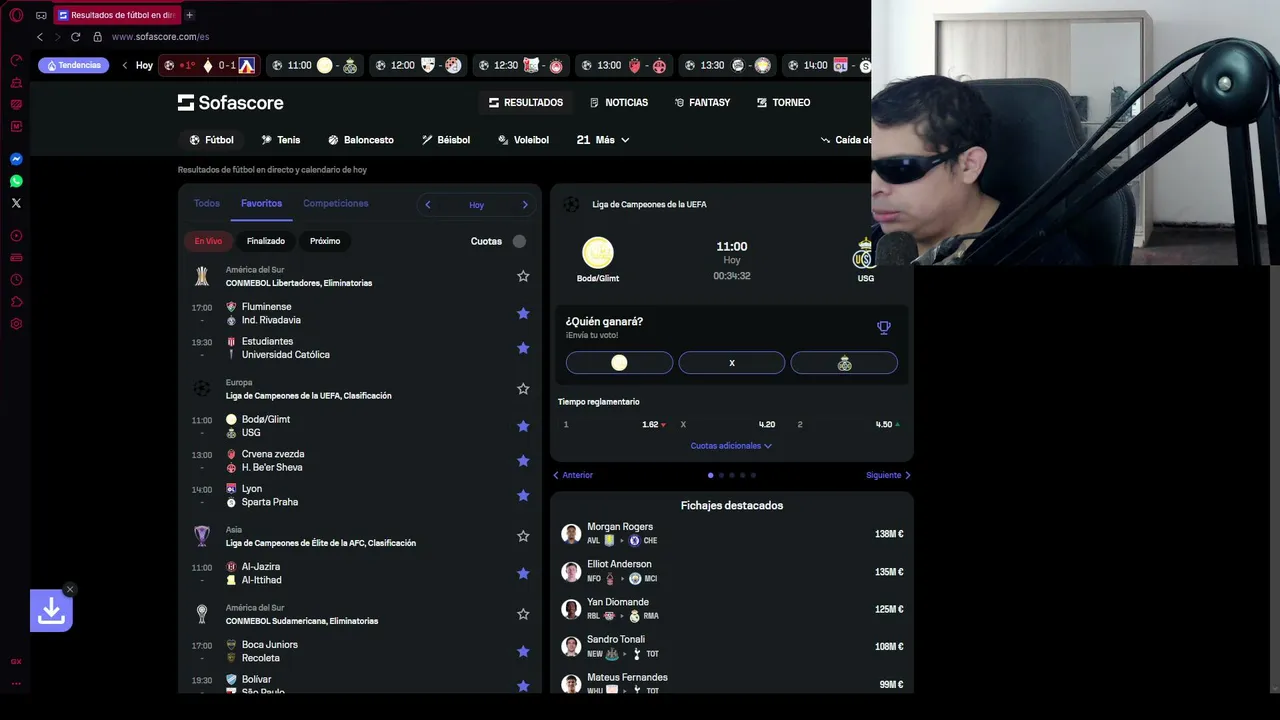Dismiss the download app floating button
This screenshot has width=1280, height=720.
click(69, 589)
